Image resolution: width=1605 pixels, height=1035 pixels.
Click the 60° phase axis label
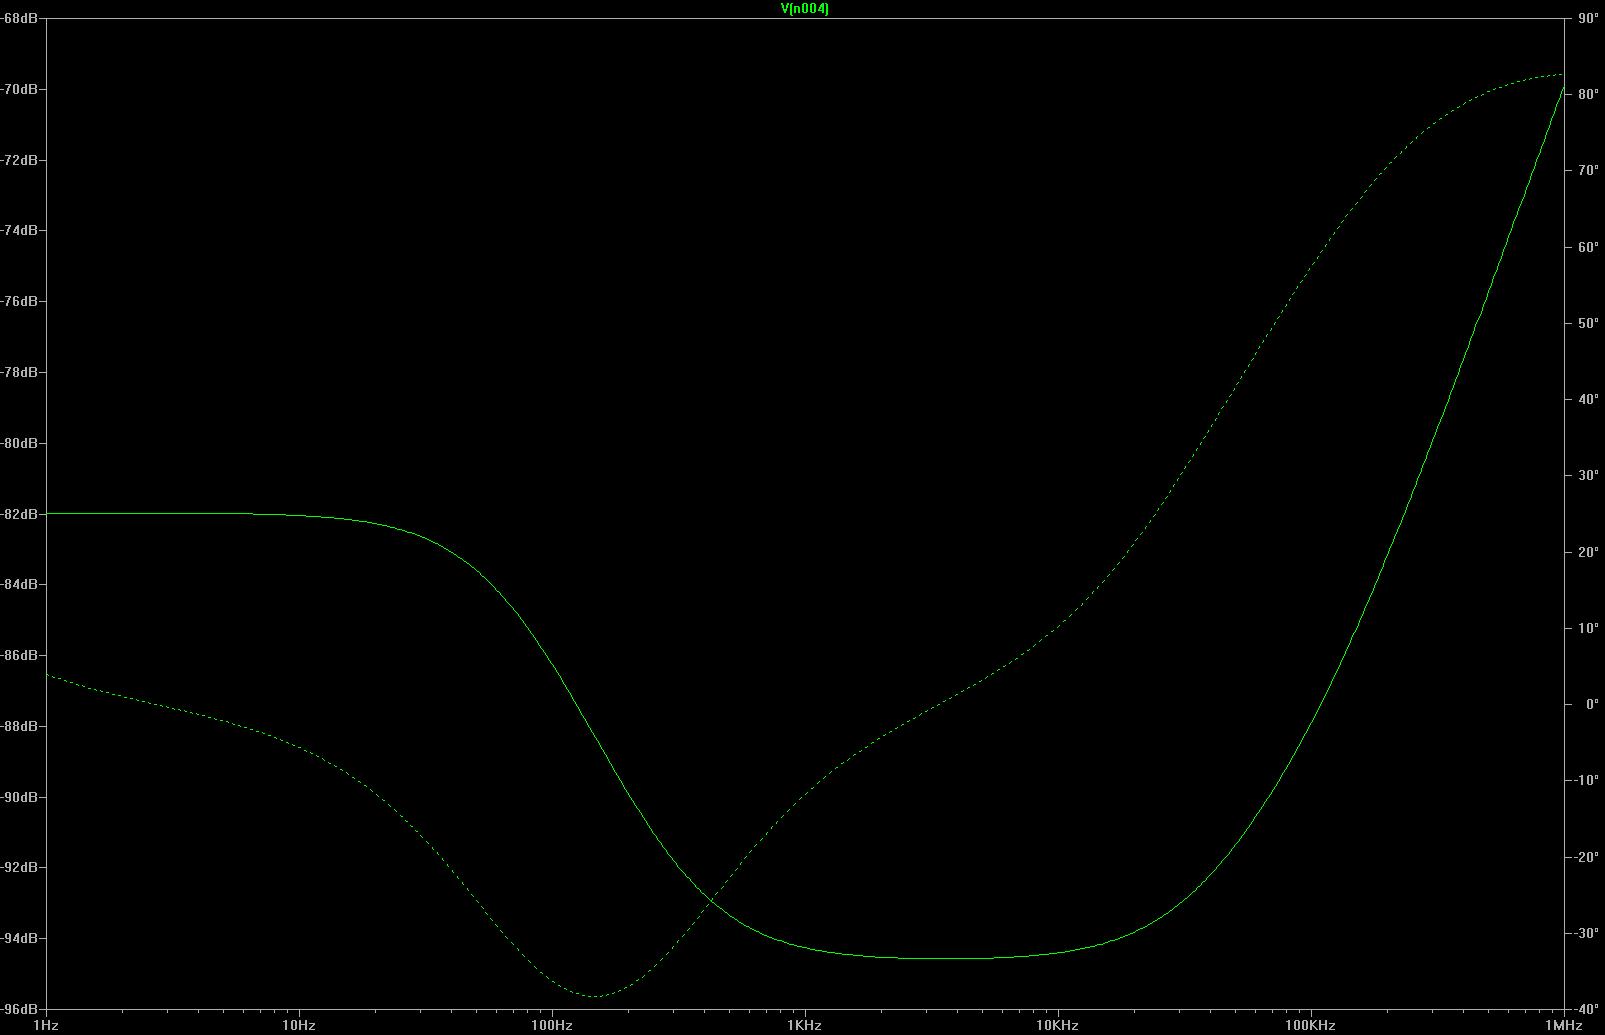coord(1588,248)
